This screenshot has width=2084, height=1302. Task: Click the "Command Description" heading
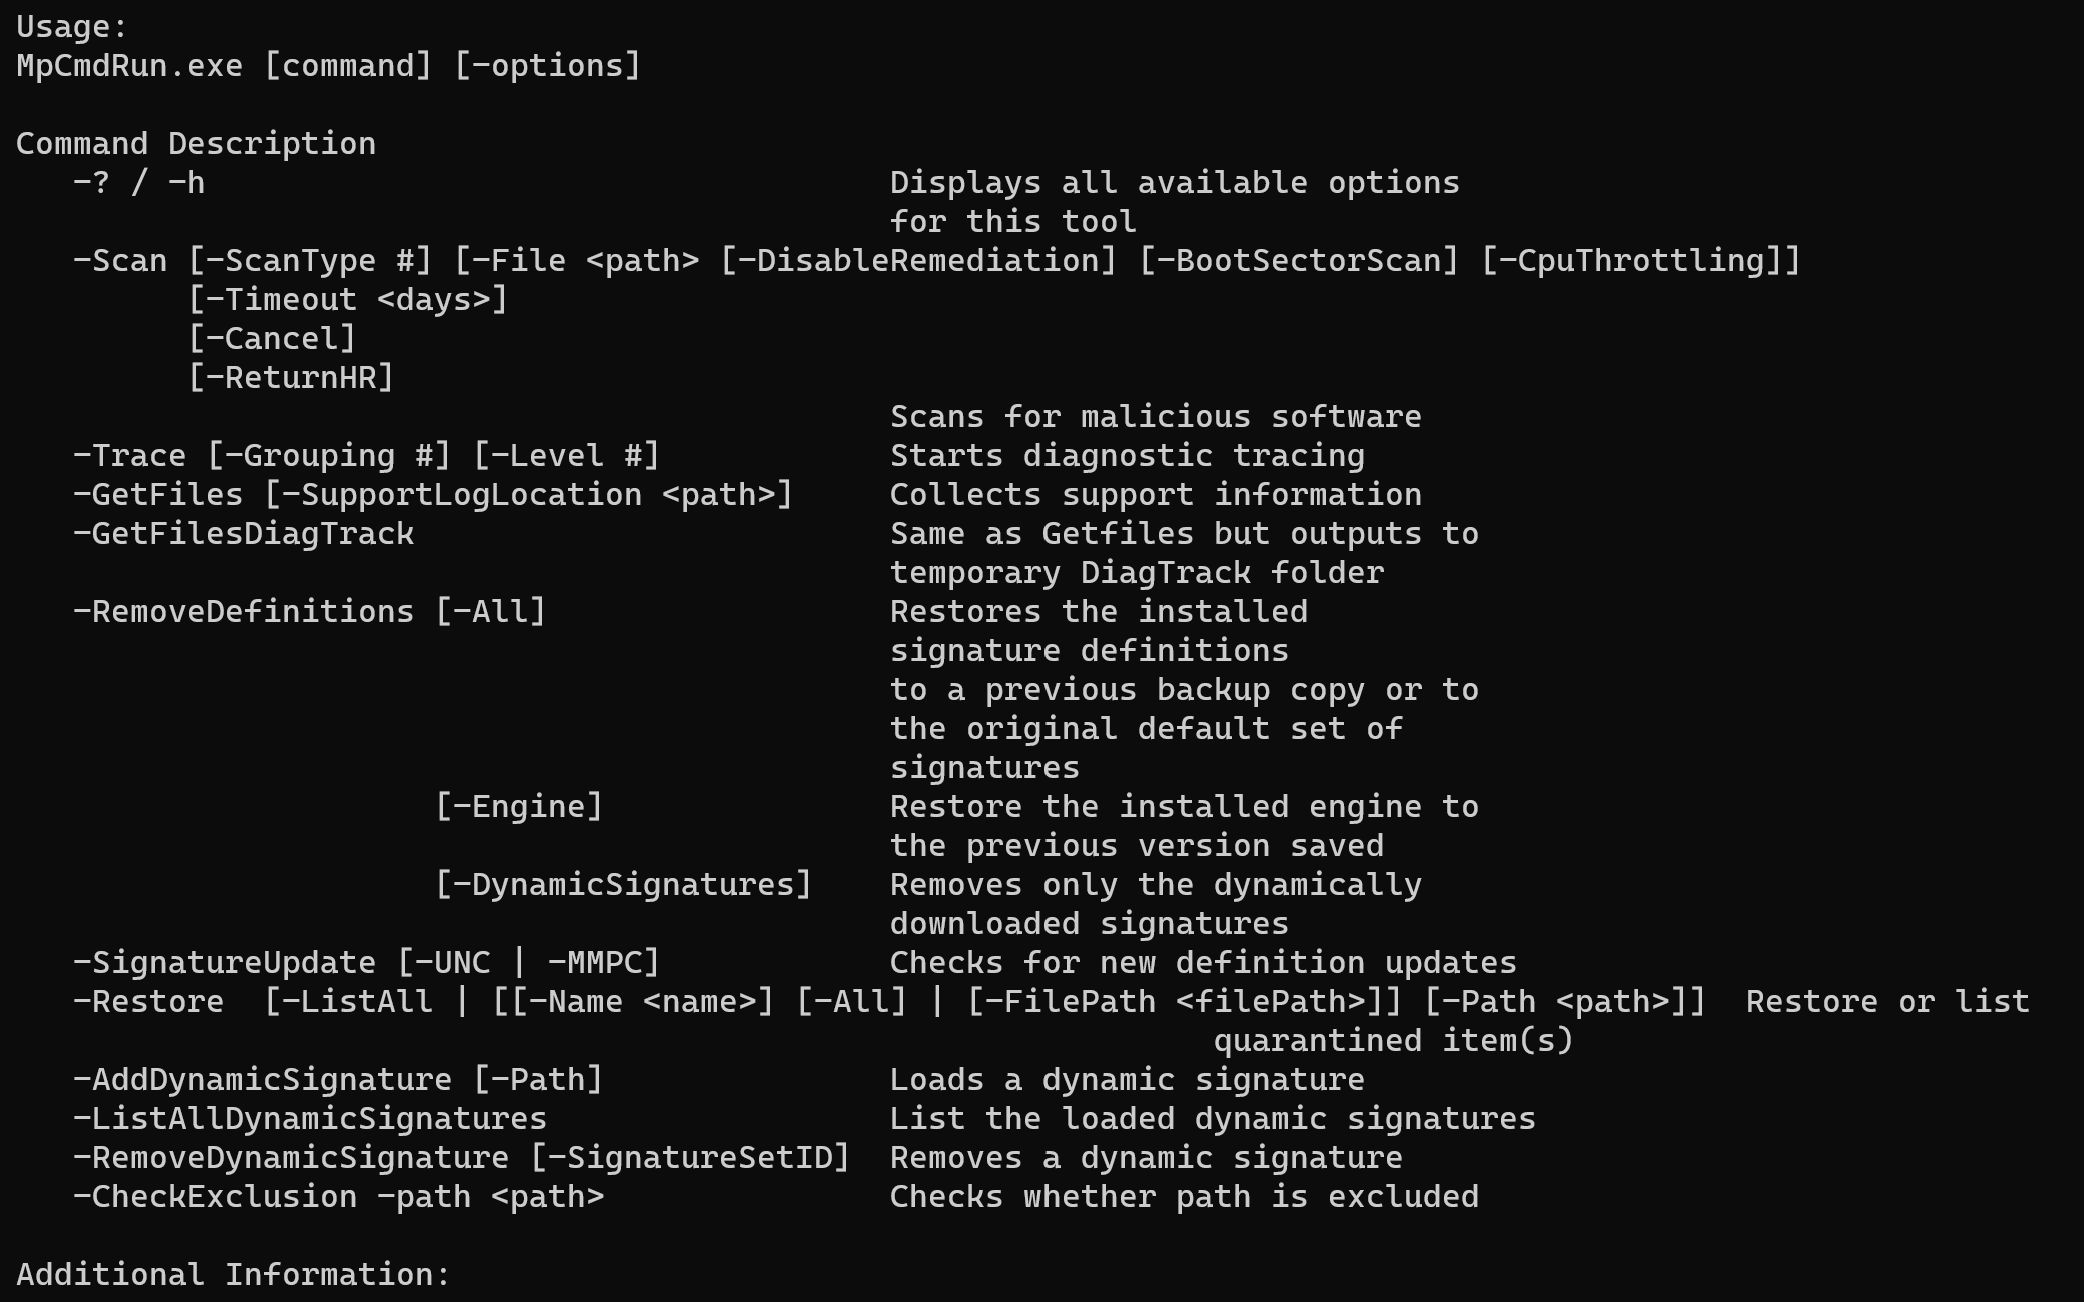point(196,144)
